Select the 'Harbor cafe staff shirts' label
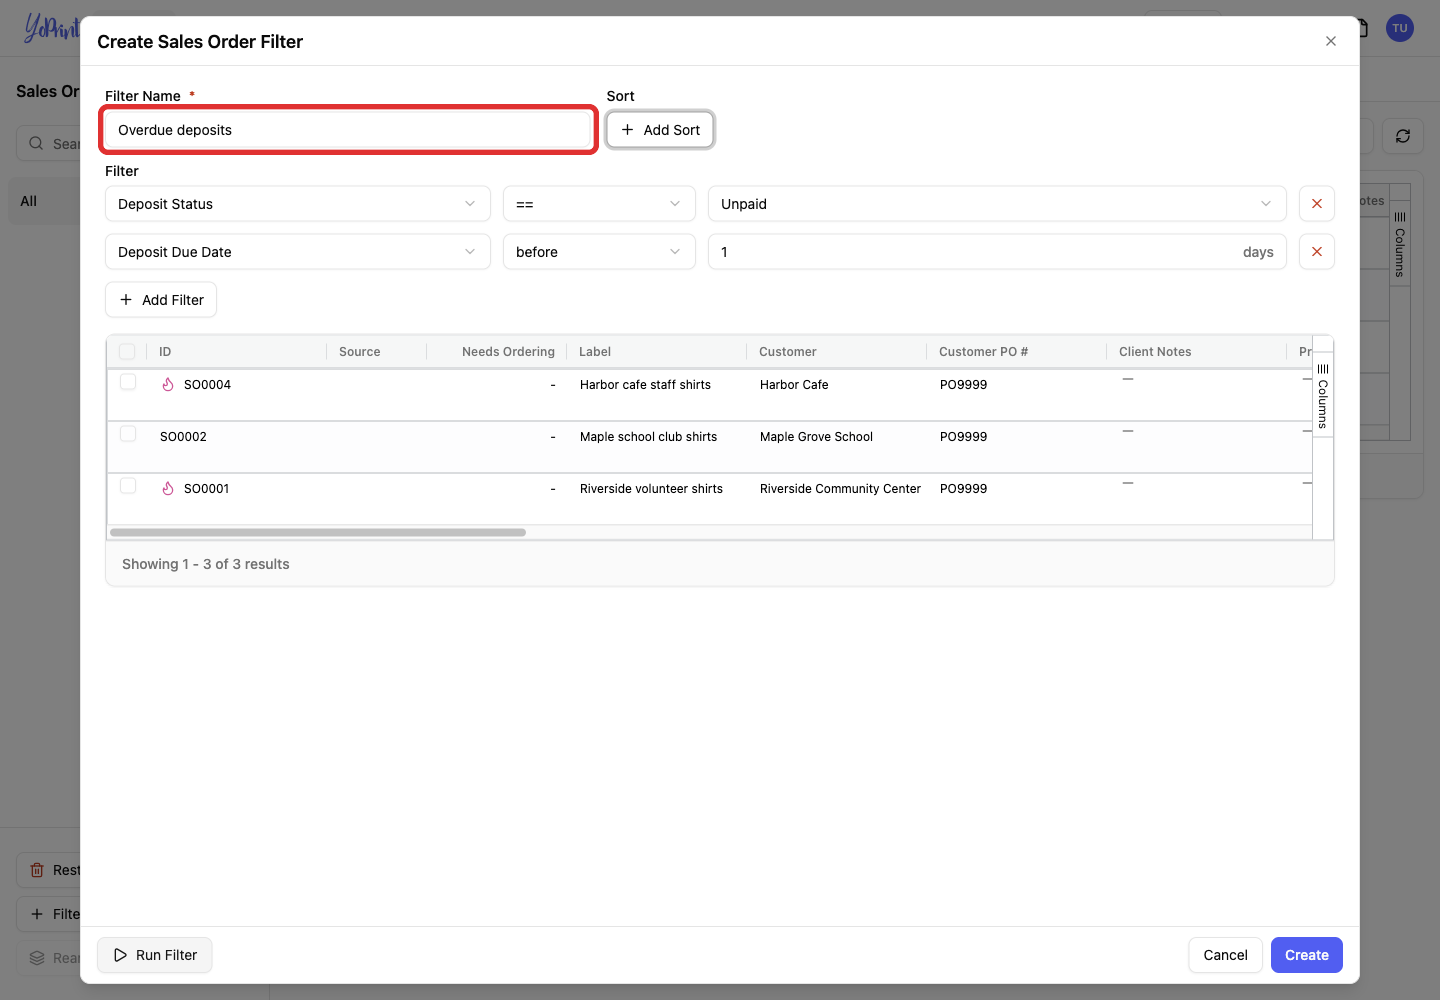This screenshot has width=1440, height=1000. (645, 385)
